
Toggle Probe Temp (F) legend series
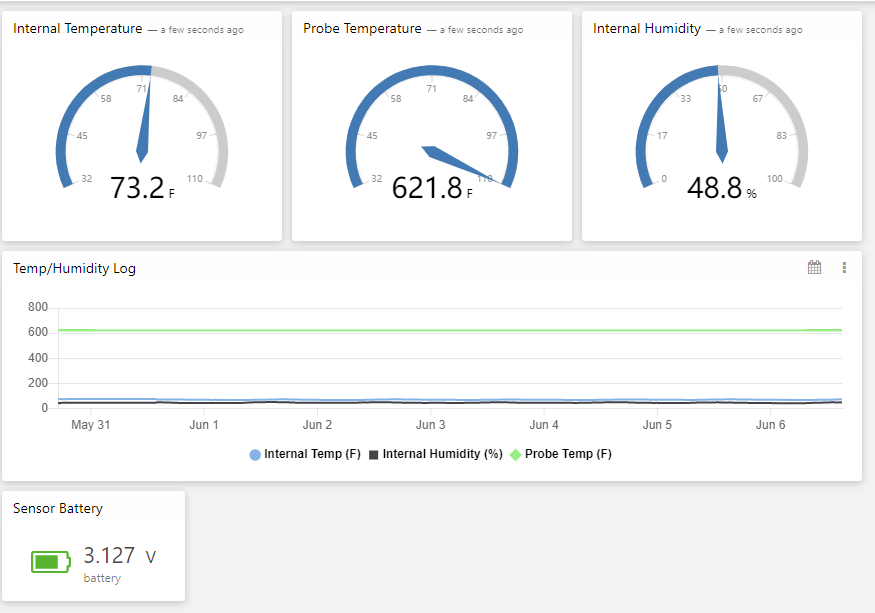coord(561,454)
